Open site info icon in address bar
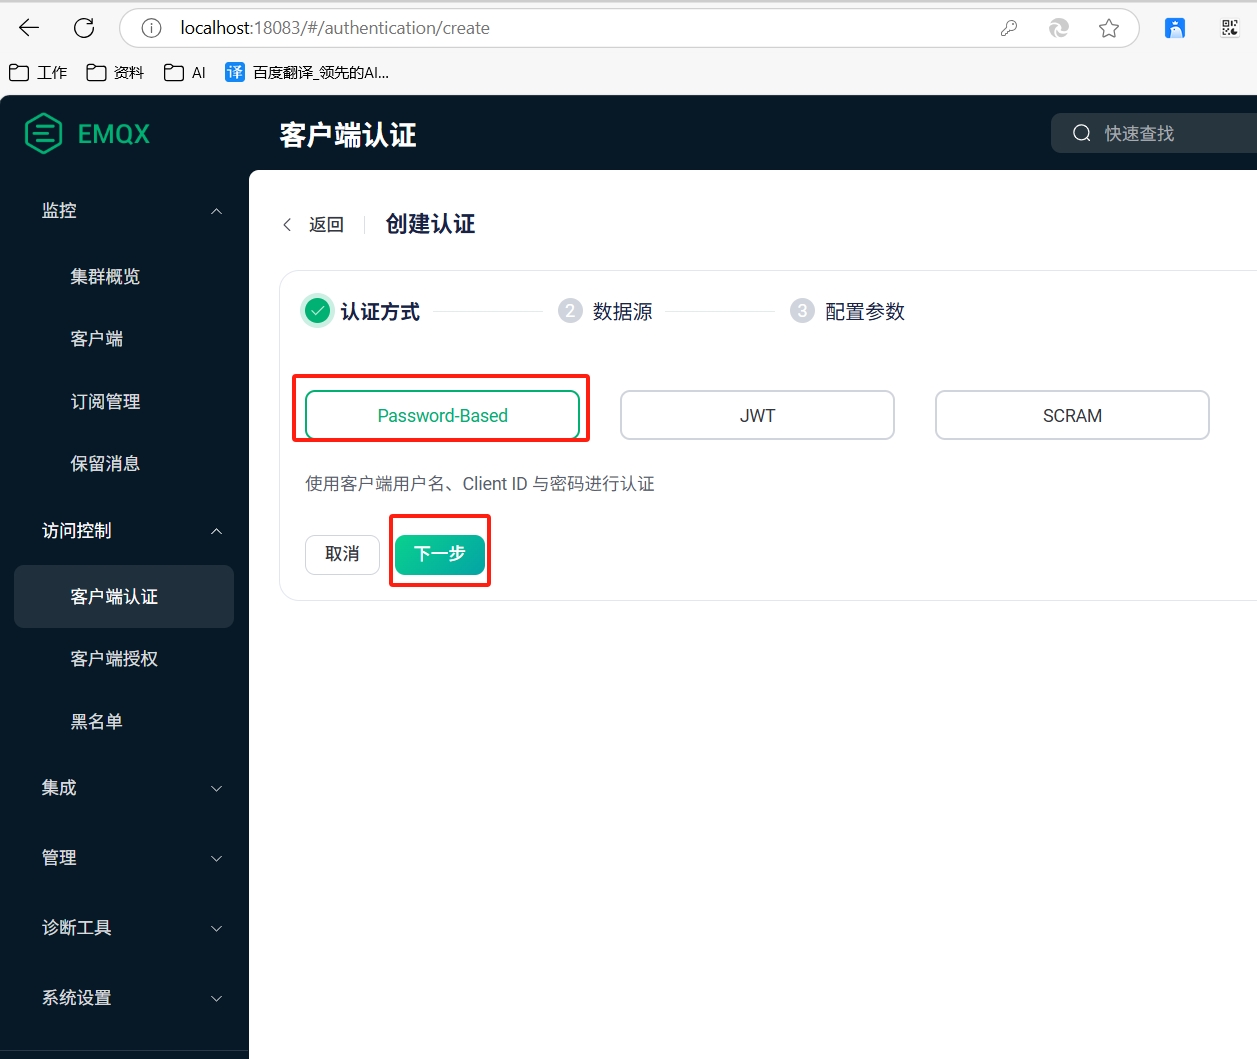This screenshot has height=1059, width=1257. coord(151,28)
